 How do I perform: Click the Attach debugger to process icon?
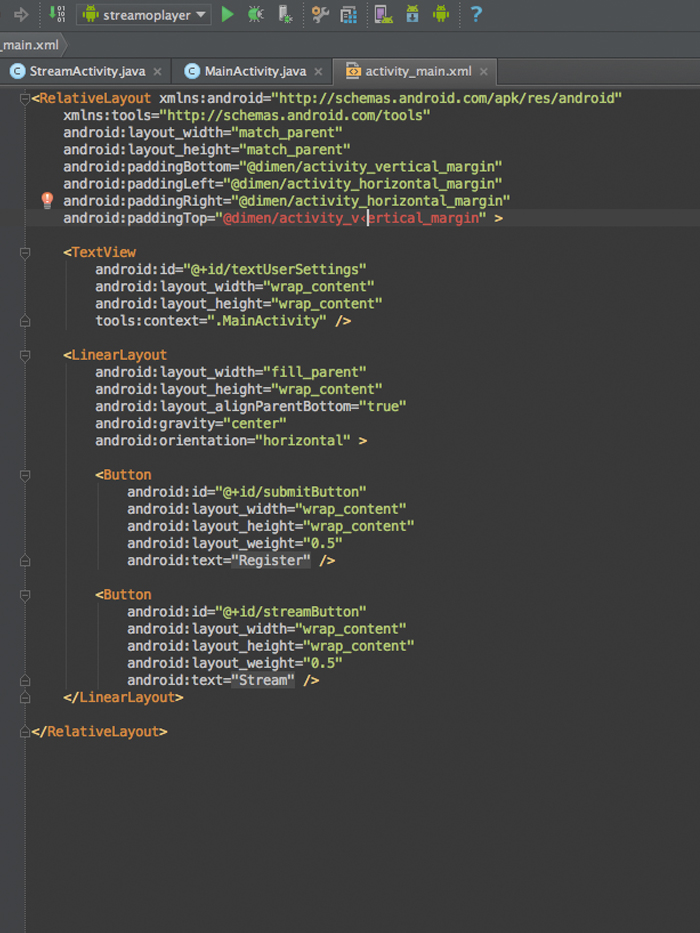click(285, 14)
